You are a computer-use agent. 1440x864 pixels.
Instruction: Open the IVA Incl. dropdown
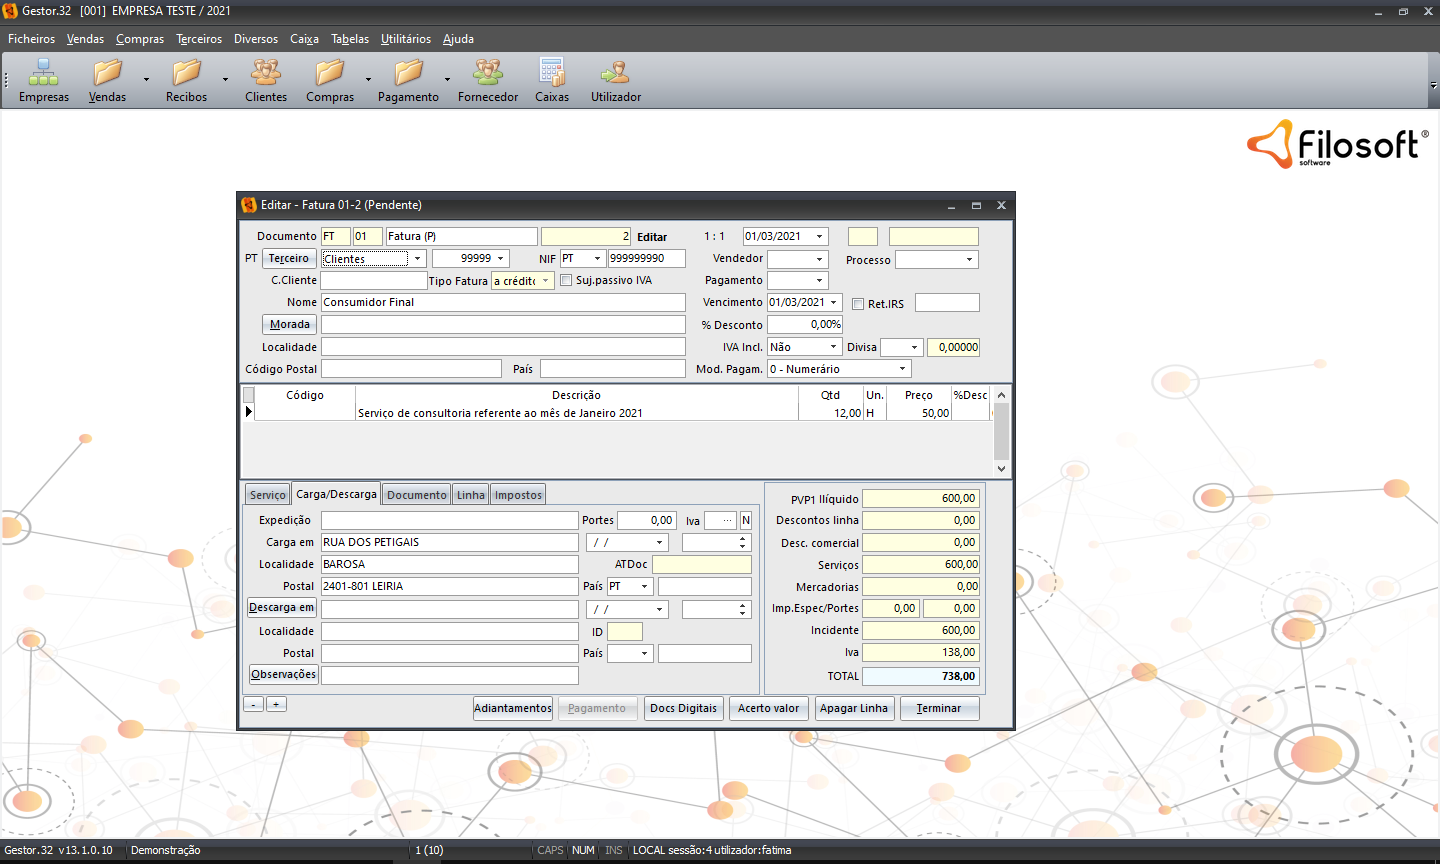833,347
